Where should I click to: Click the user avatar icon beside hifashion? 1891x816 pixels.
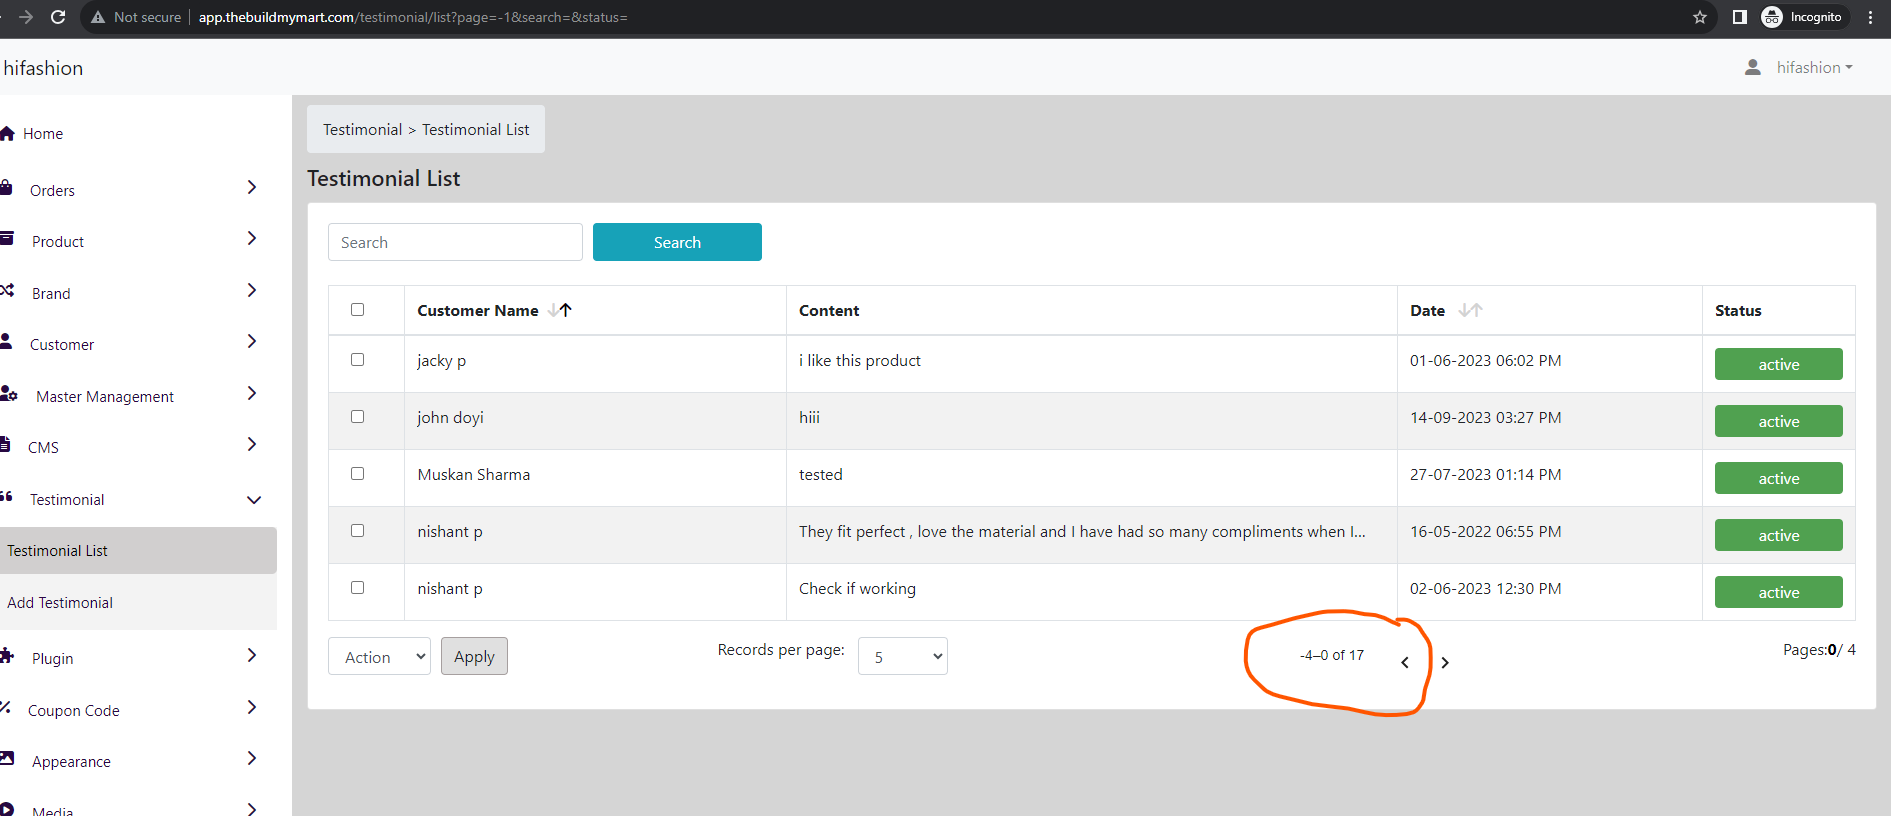(1752, 67)
